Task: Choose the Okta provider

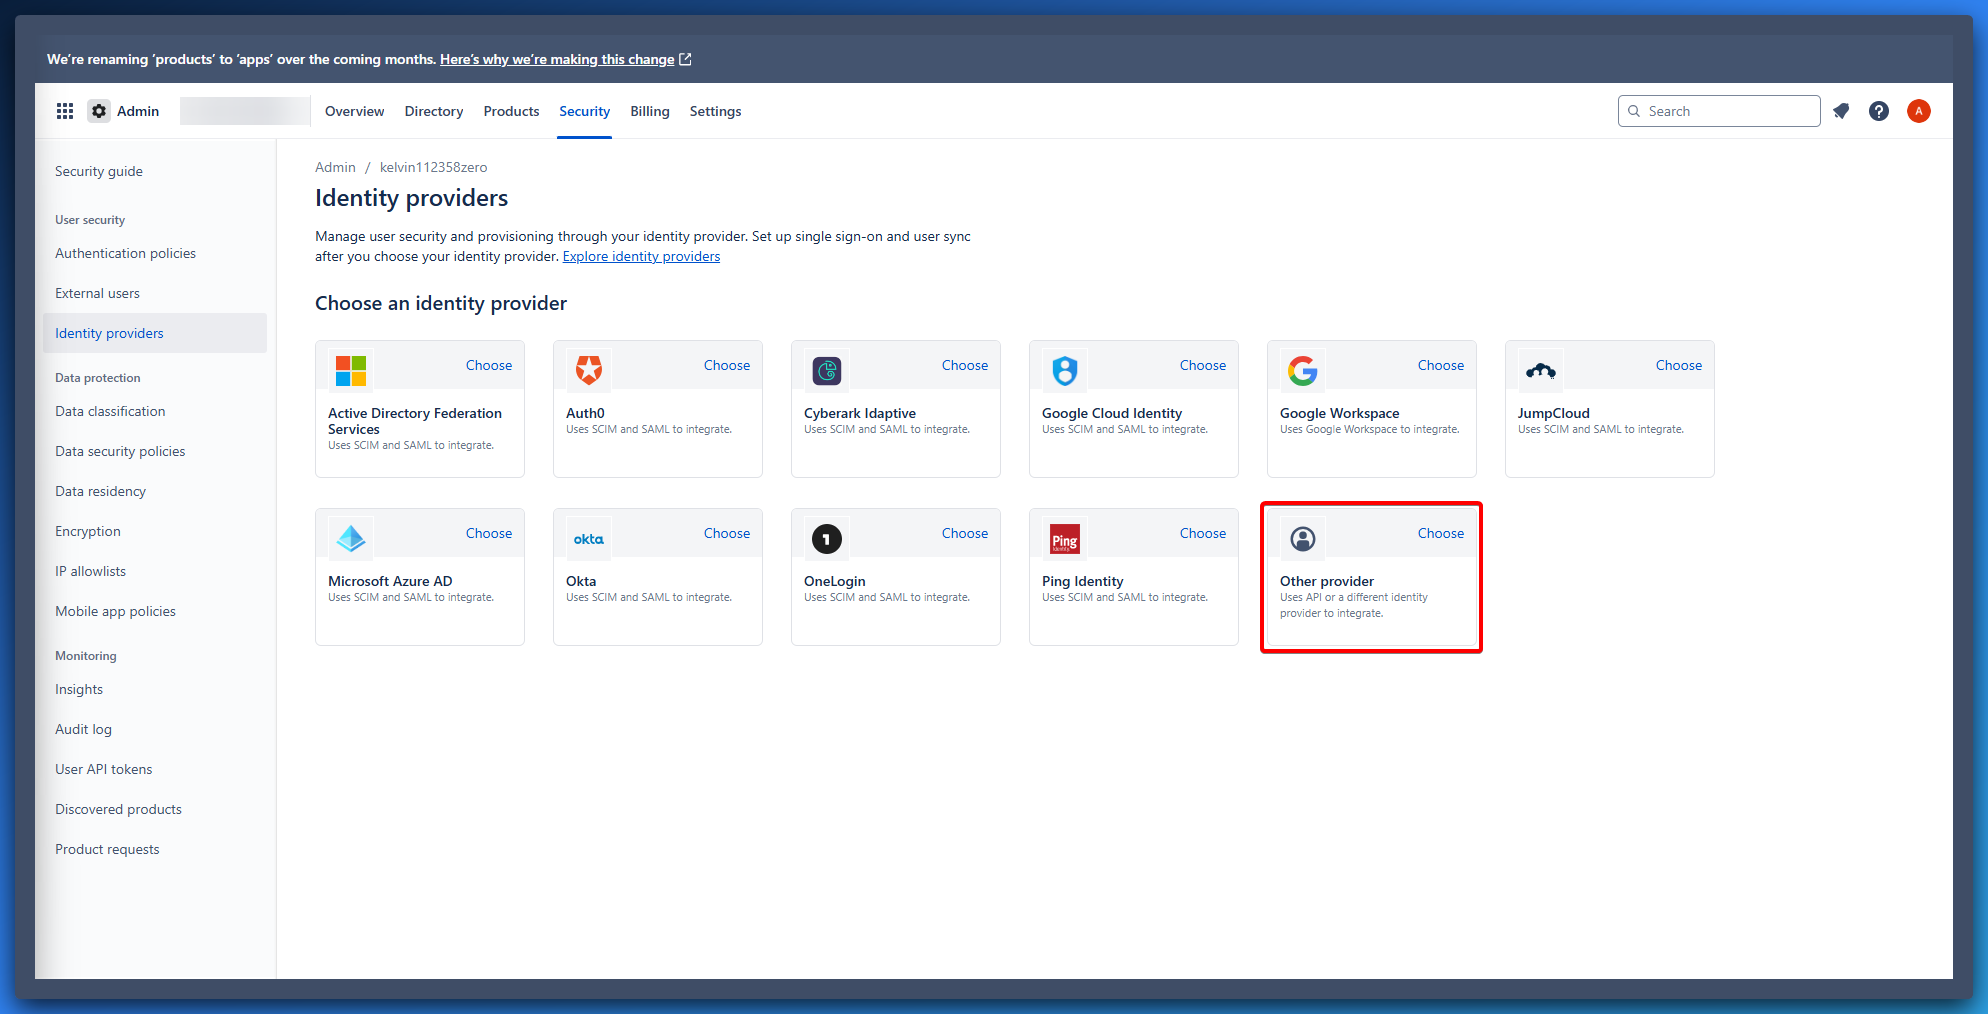Action: tap(727, 533)
